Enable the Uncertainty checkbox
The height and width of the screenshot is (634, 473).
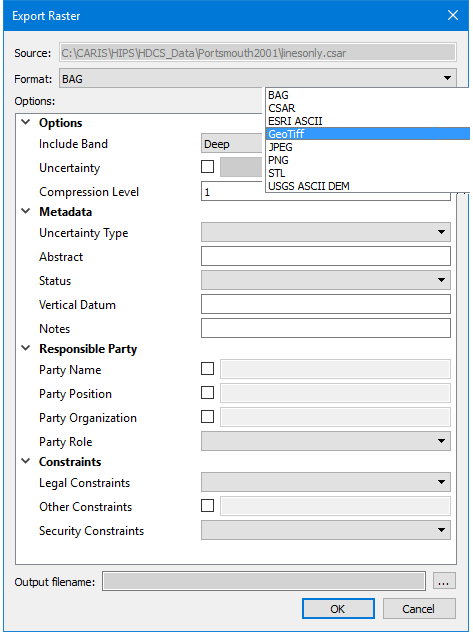pyautogui.click(x=207, y=167)
